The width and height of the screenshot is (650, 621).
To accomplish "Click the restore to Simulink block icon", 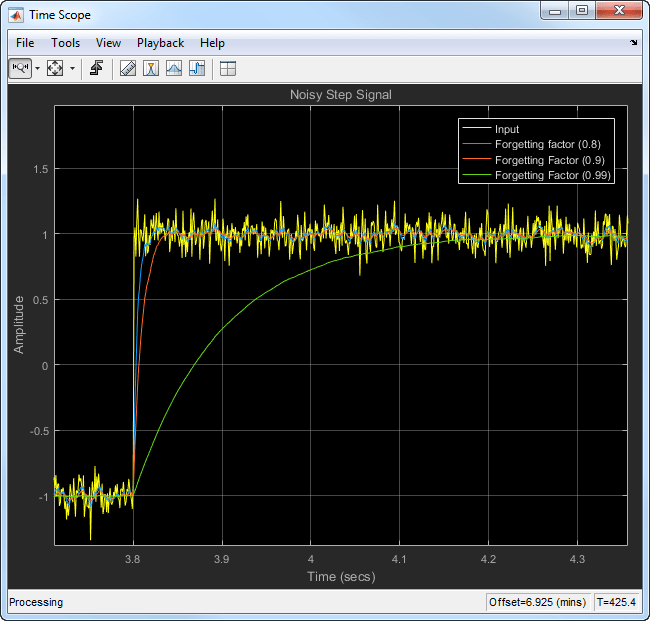I will (97, 68).
